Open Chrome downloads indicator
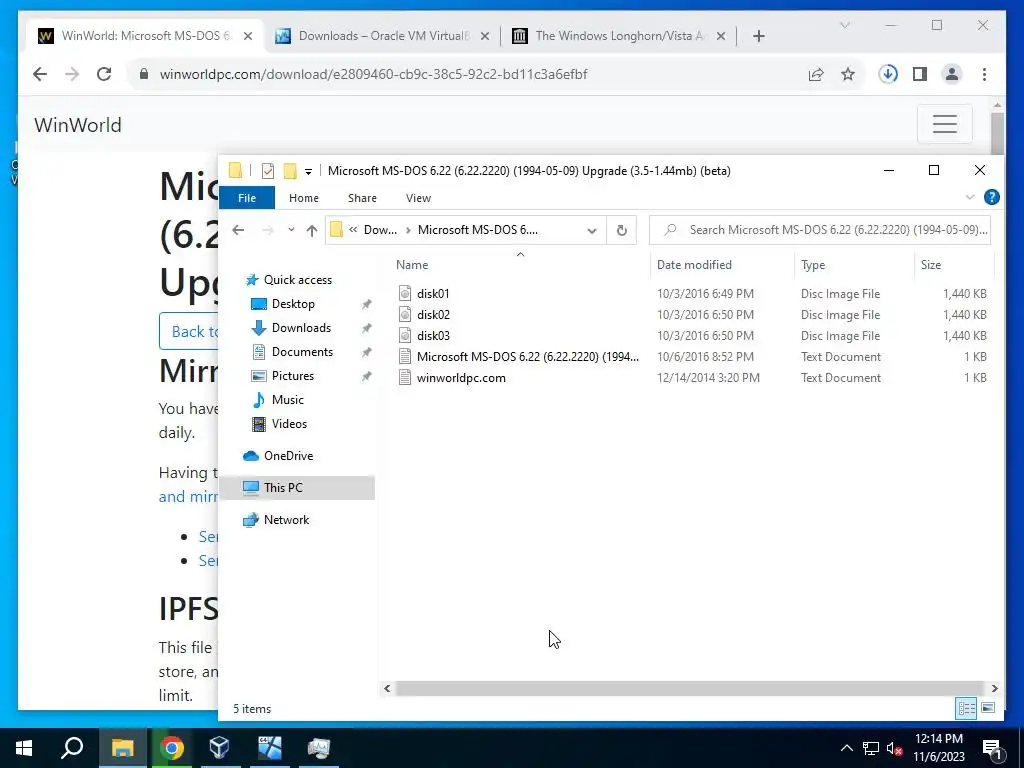 888,74
